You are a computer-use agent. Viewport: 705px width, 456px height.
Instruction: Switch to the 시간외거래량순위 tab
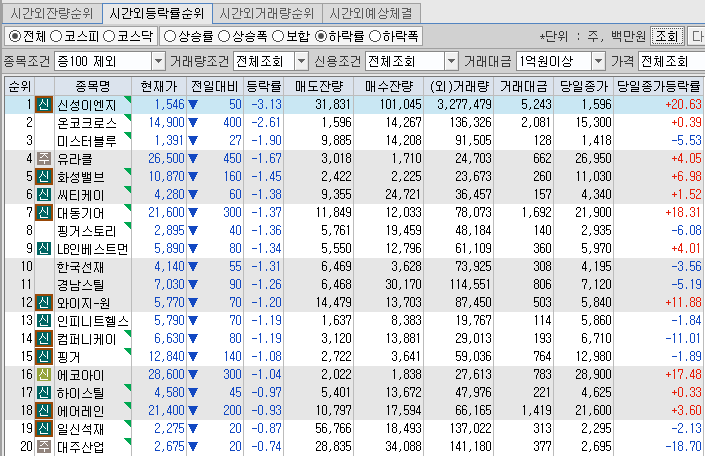[x=267, y=13]
